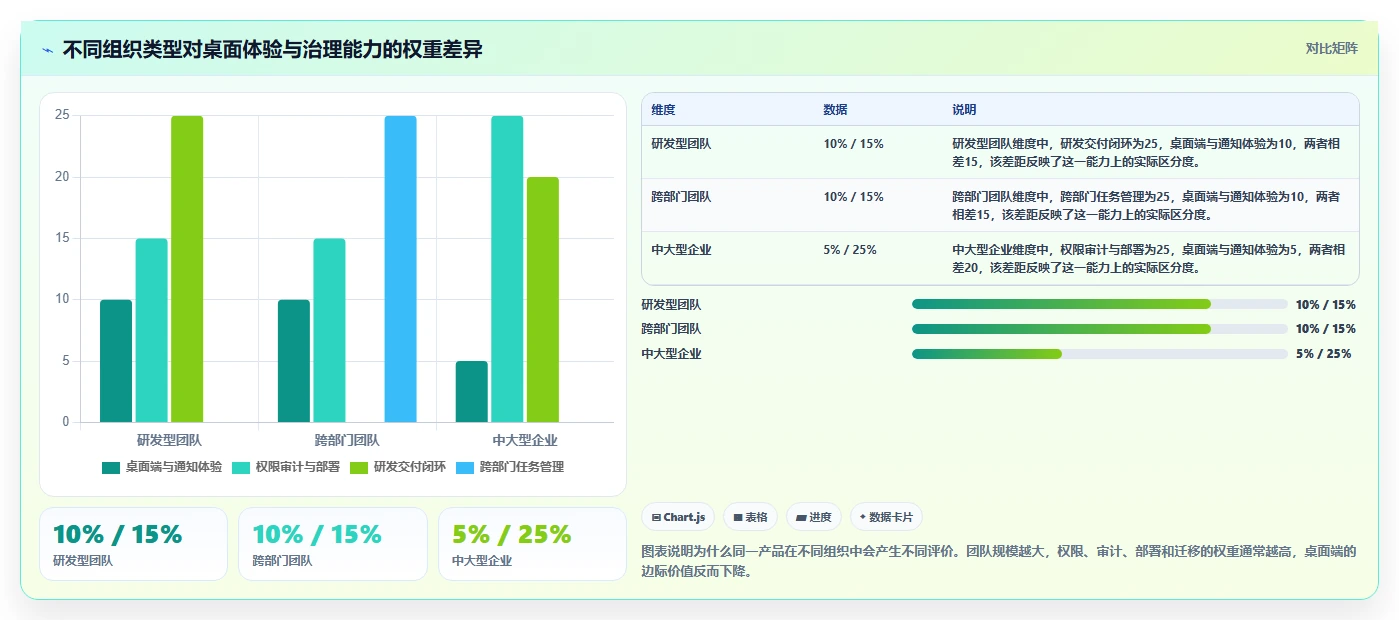Click the card title 不同组织类型对桌面体验与治理能力的权重差异
The image size is (1399, 620).
[x=273, y=50]
